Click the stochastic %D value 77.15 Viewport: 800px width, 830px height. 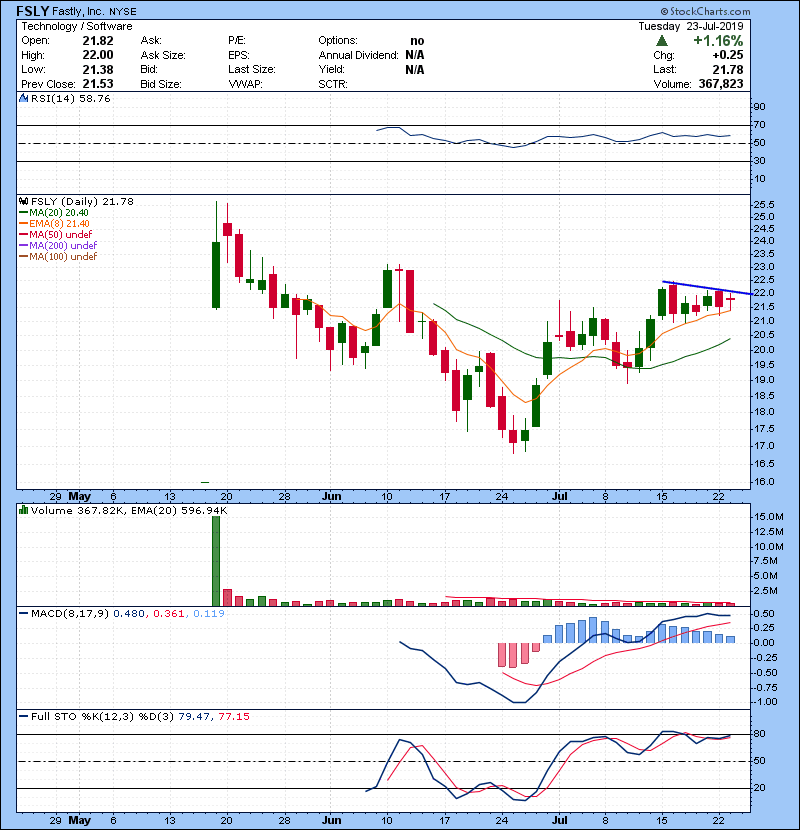pos(234,716)
